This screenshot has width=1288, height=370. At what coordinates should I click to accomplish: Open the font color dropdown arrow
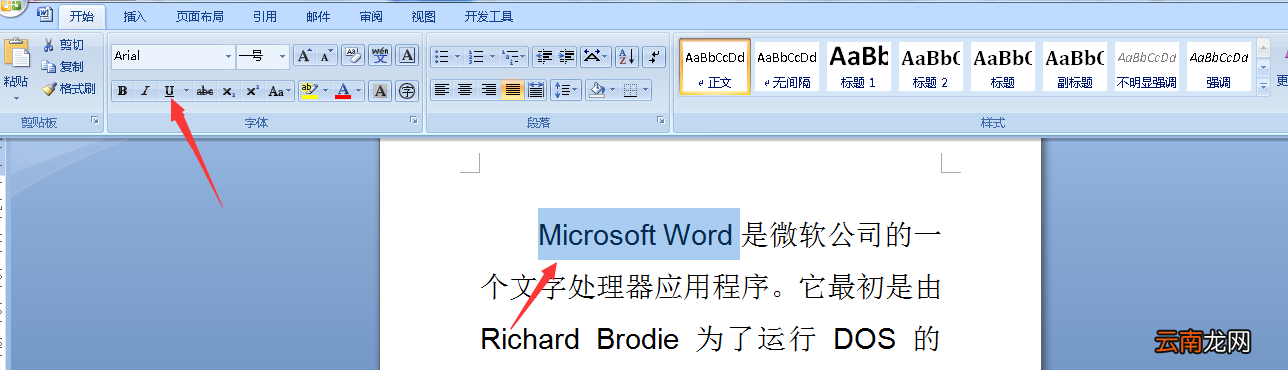coord(359,91)
